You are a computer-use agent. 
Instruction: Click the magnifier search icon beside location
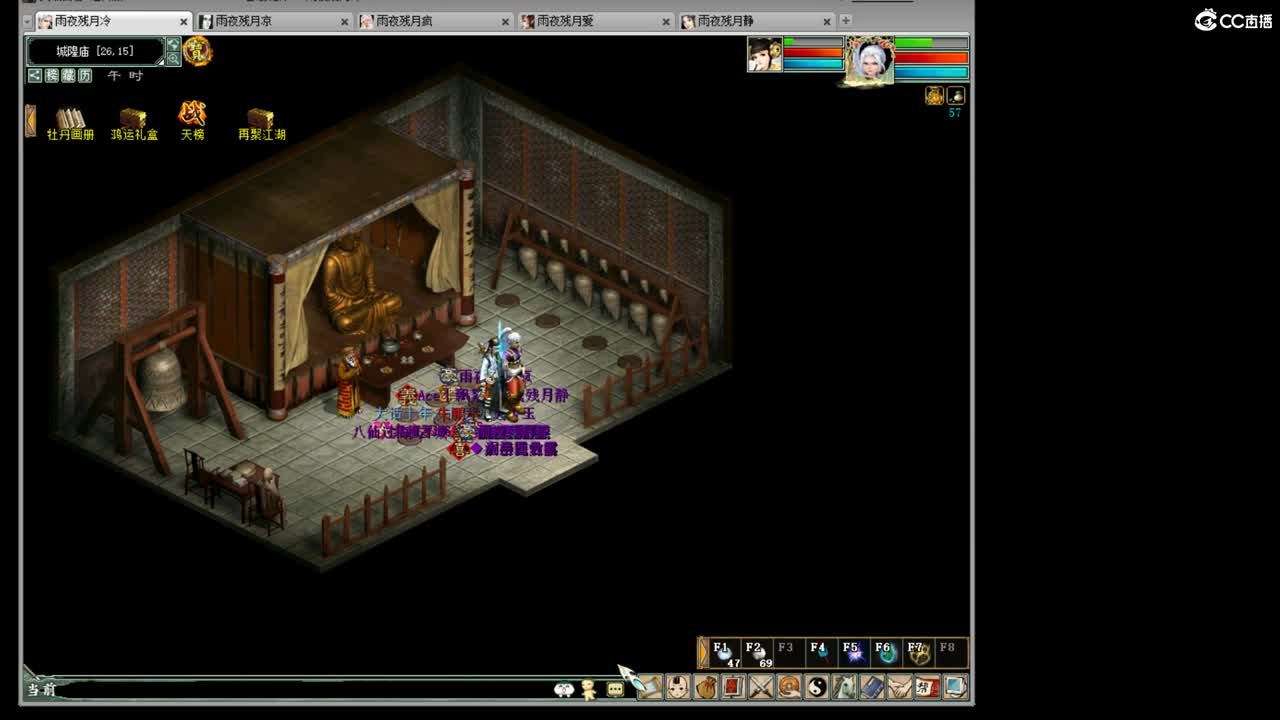pos(174,59)
